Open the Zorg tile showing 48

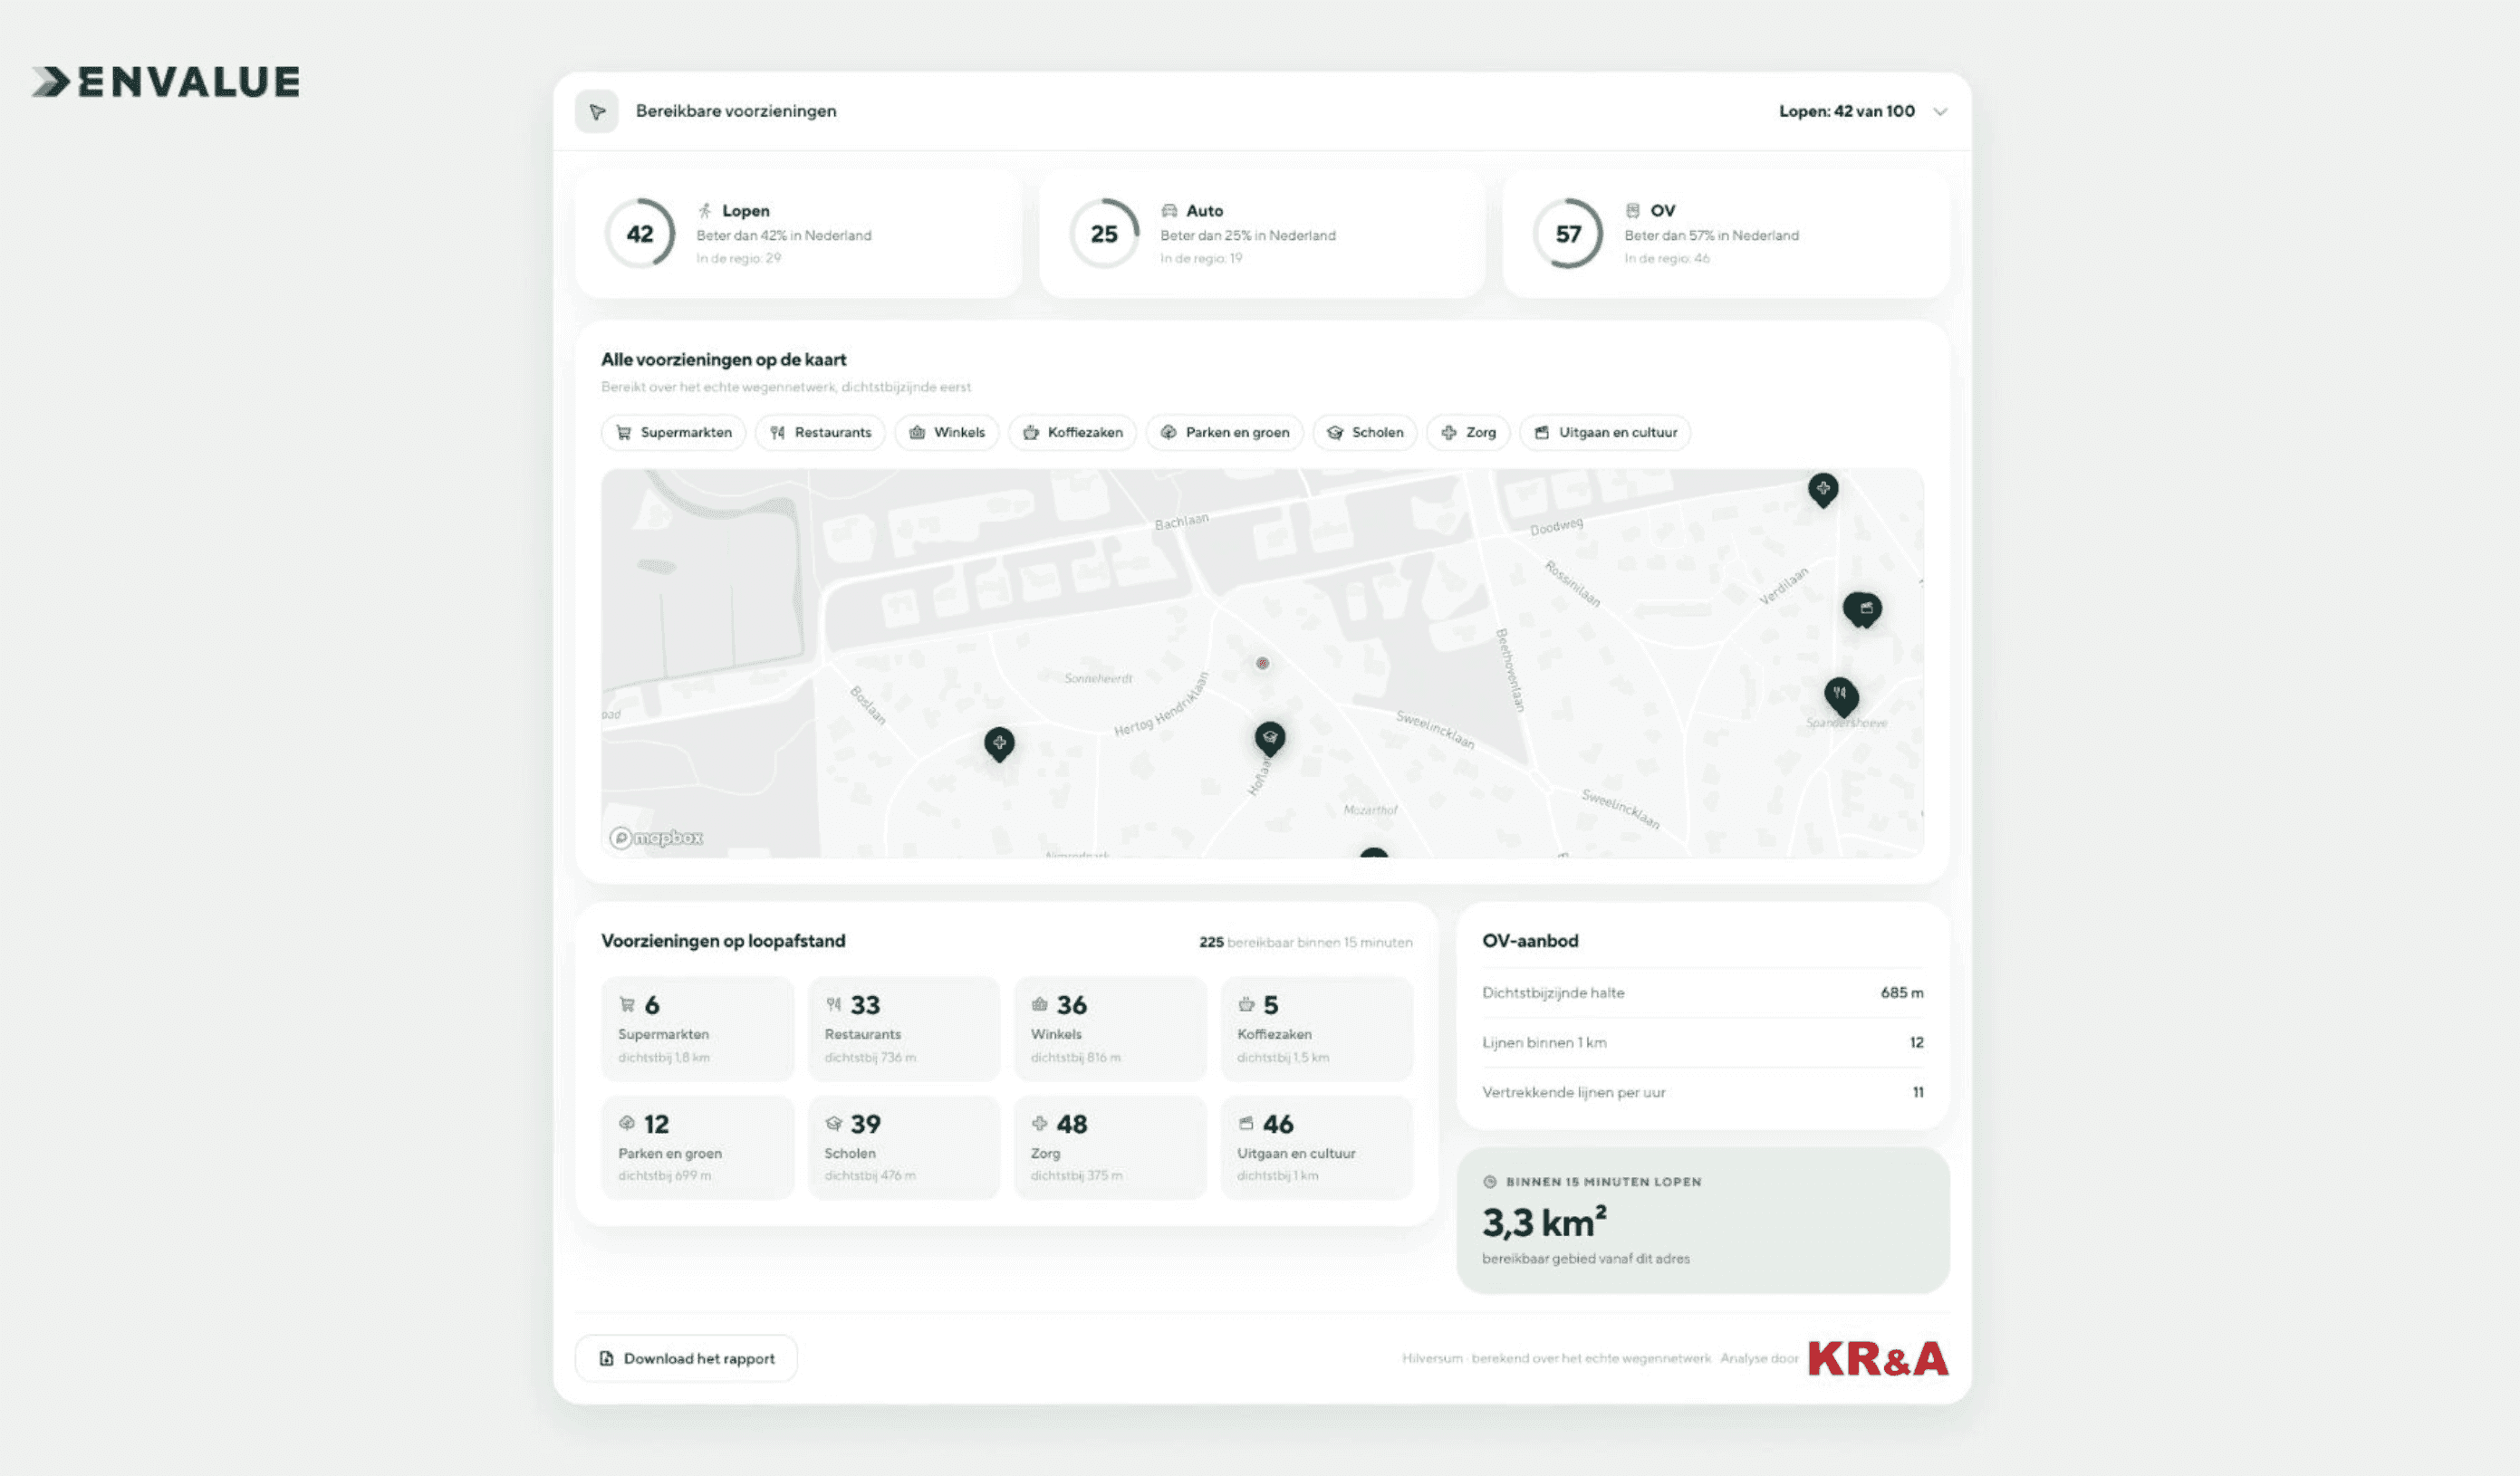tap(1110, 1148)
